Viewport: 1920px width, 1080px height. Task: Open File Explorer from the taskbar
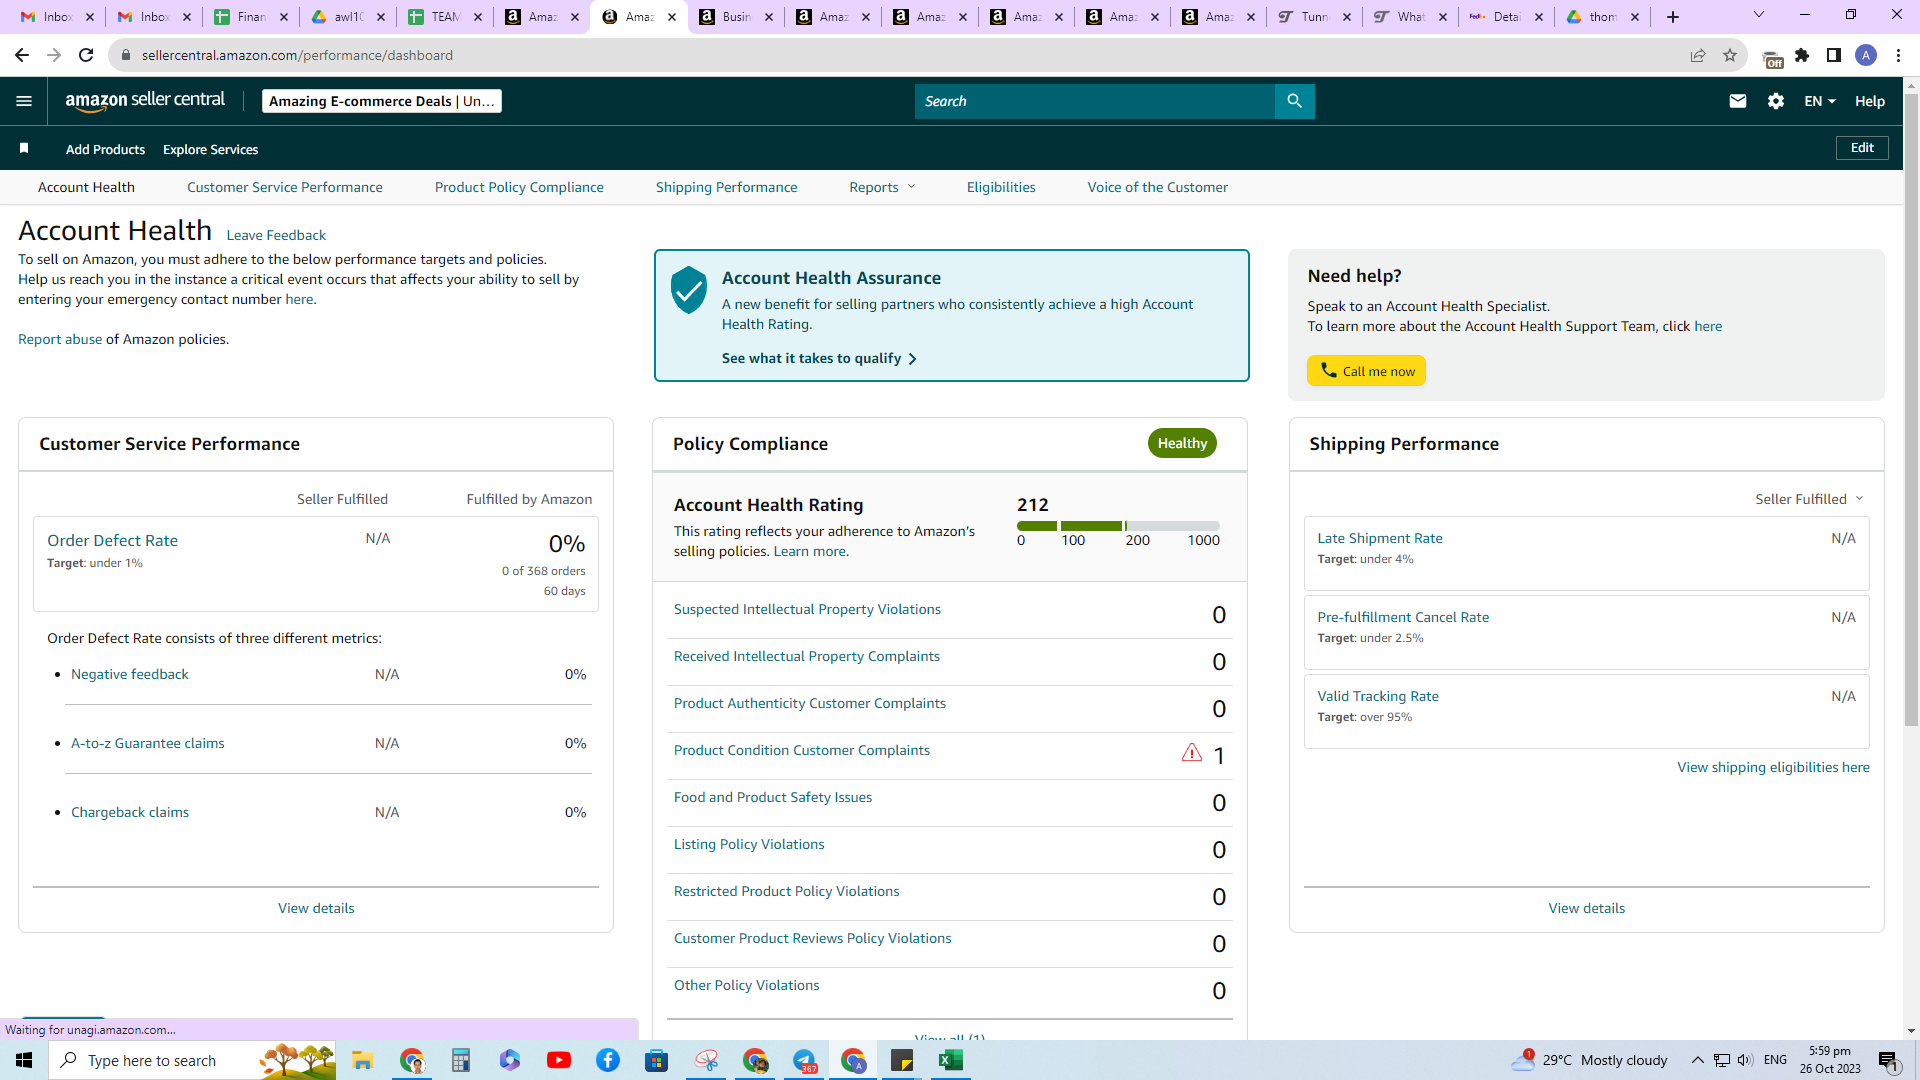(x=362, y=1060)
